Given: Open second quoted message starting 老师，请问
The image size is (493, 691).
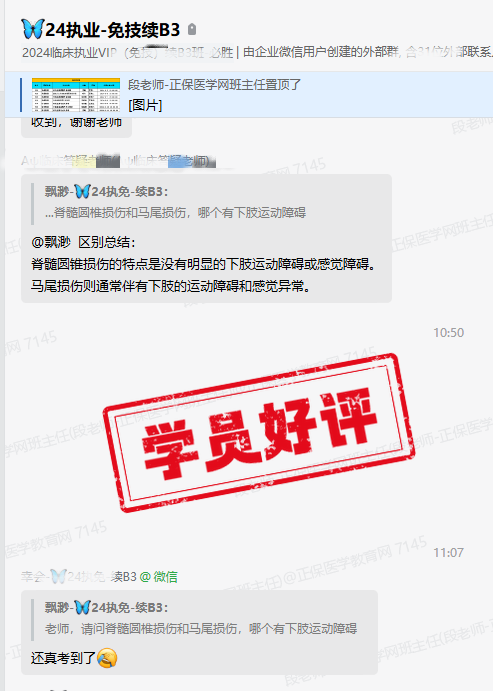Looking at the screenshot, I should pos(200,619).
